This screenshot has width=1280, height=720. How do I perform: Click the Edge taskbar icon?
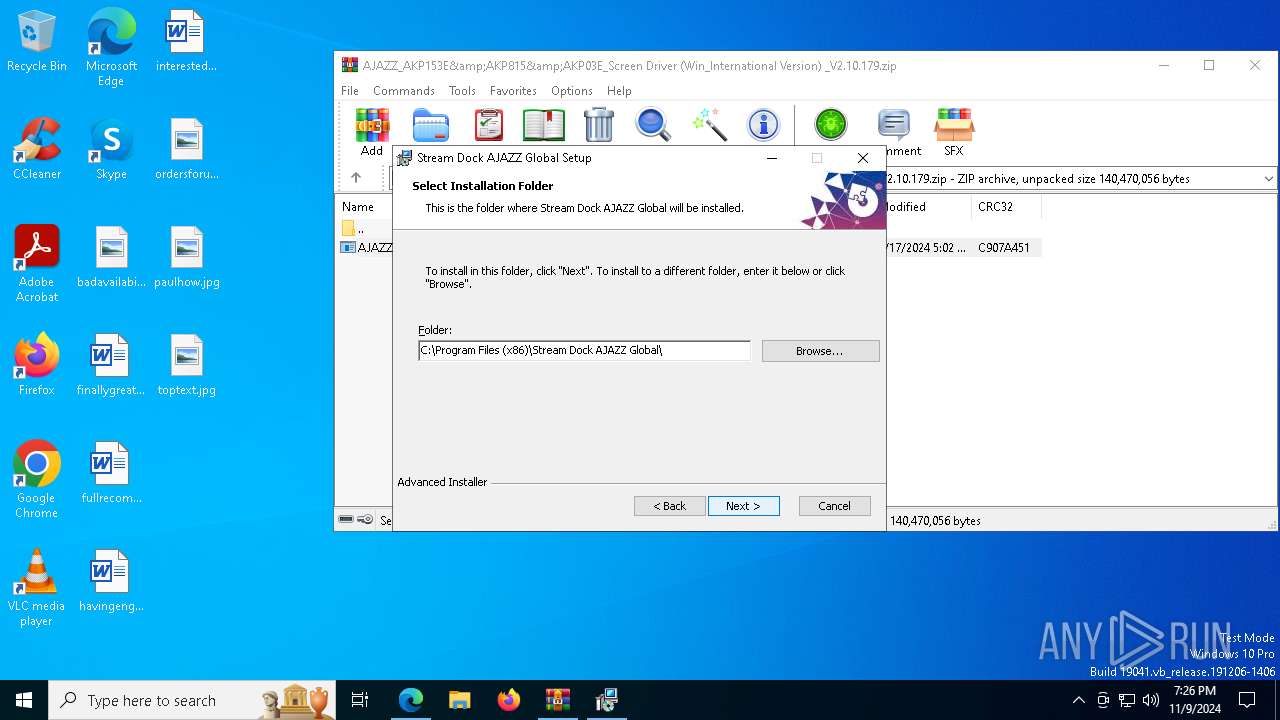(411, 700)
